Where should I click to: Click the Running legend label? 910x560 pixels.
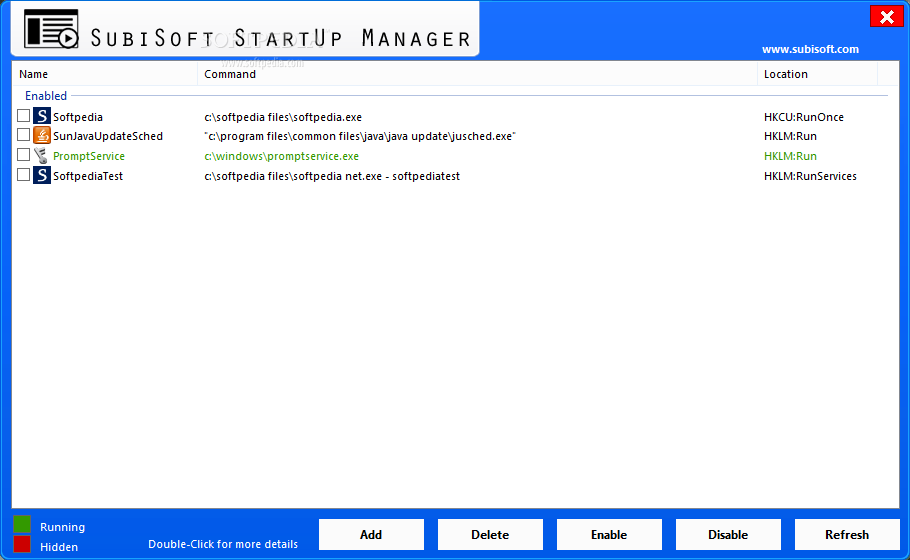tap(63, 528)
